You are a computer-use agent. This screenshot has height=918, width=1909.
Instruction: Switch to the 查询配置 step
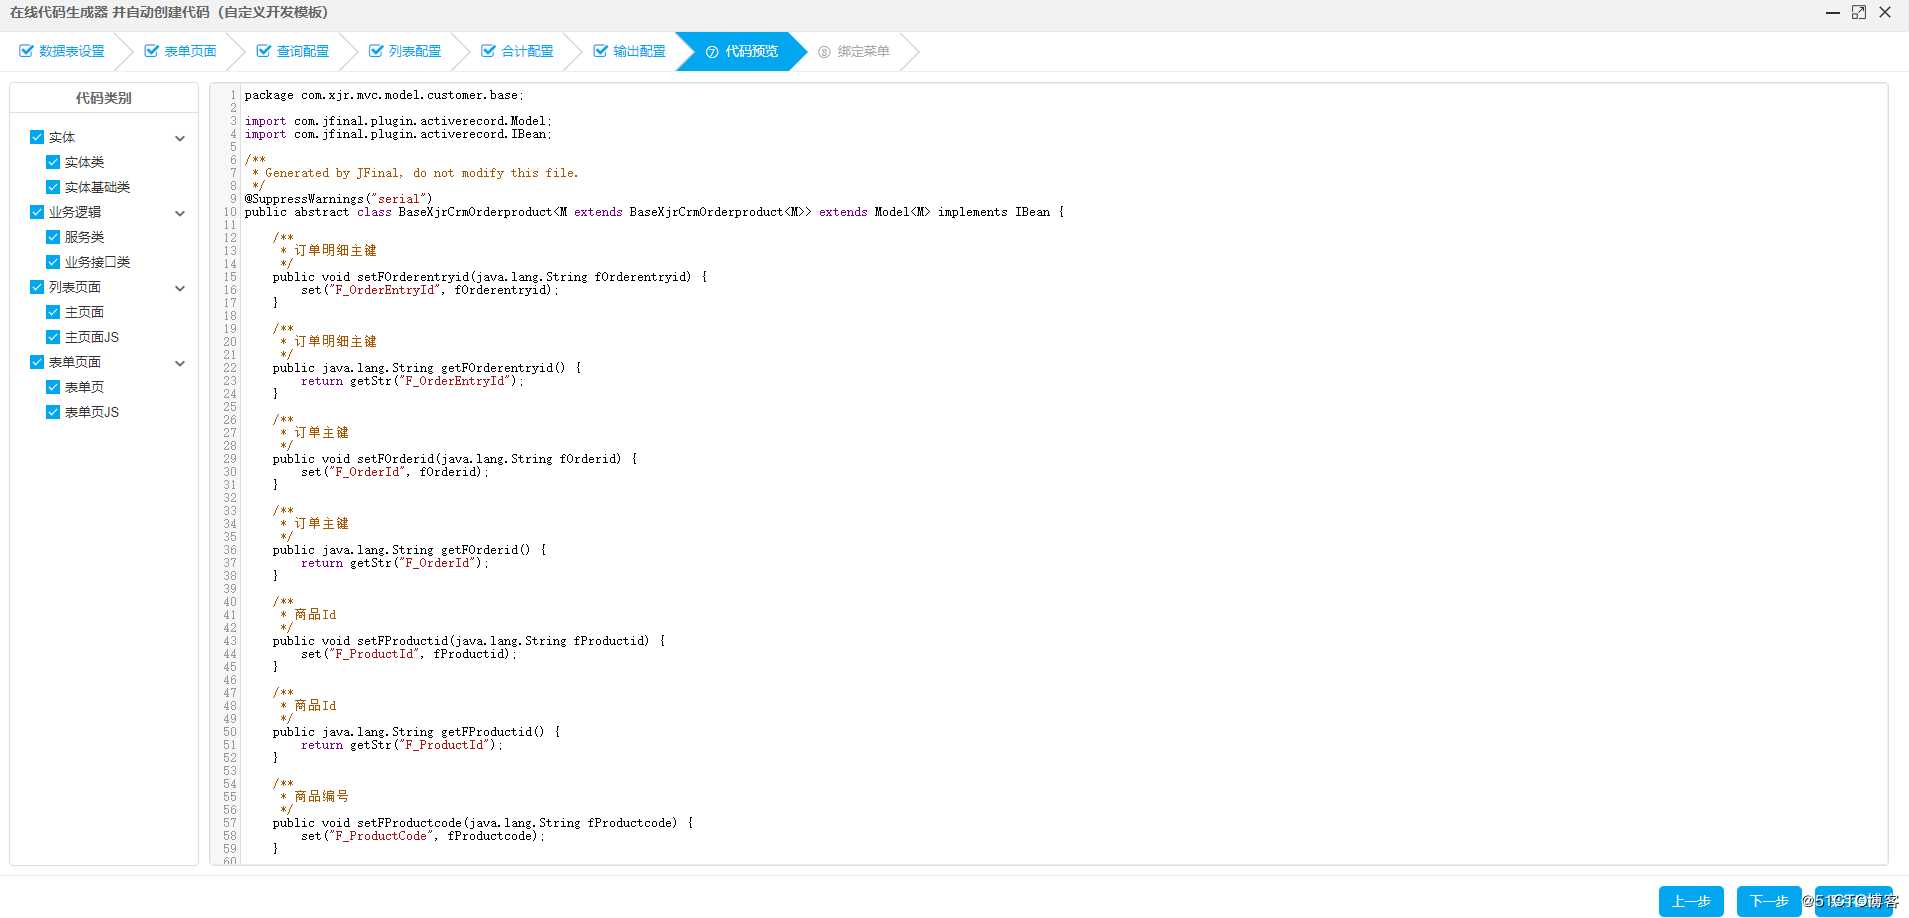[x=292, y=51]
